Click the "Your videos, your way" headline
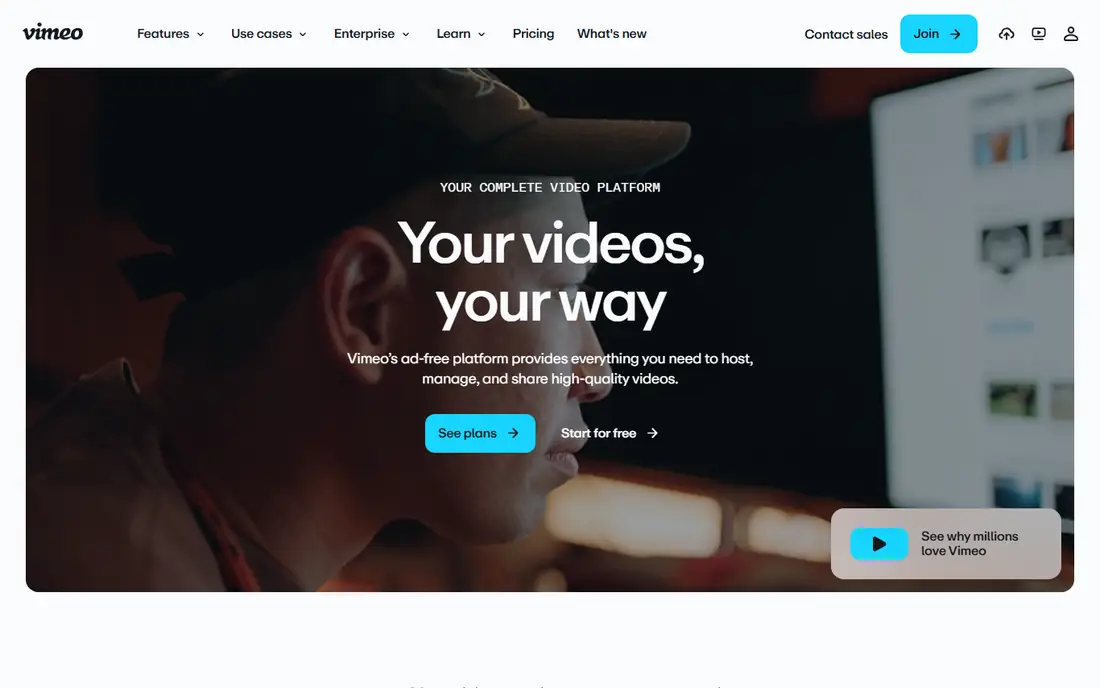Viewport: 1100px width, 688px height. pos(551,274)
